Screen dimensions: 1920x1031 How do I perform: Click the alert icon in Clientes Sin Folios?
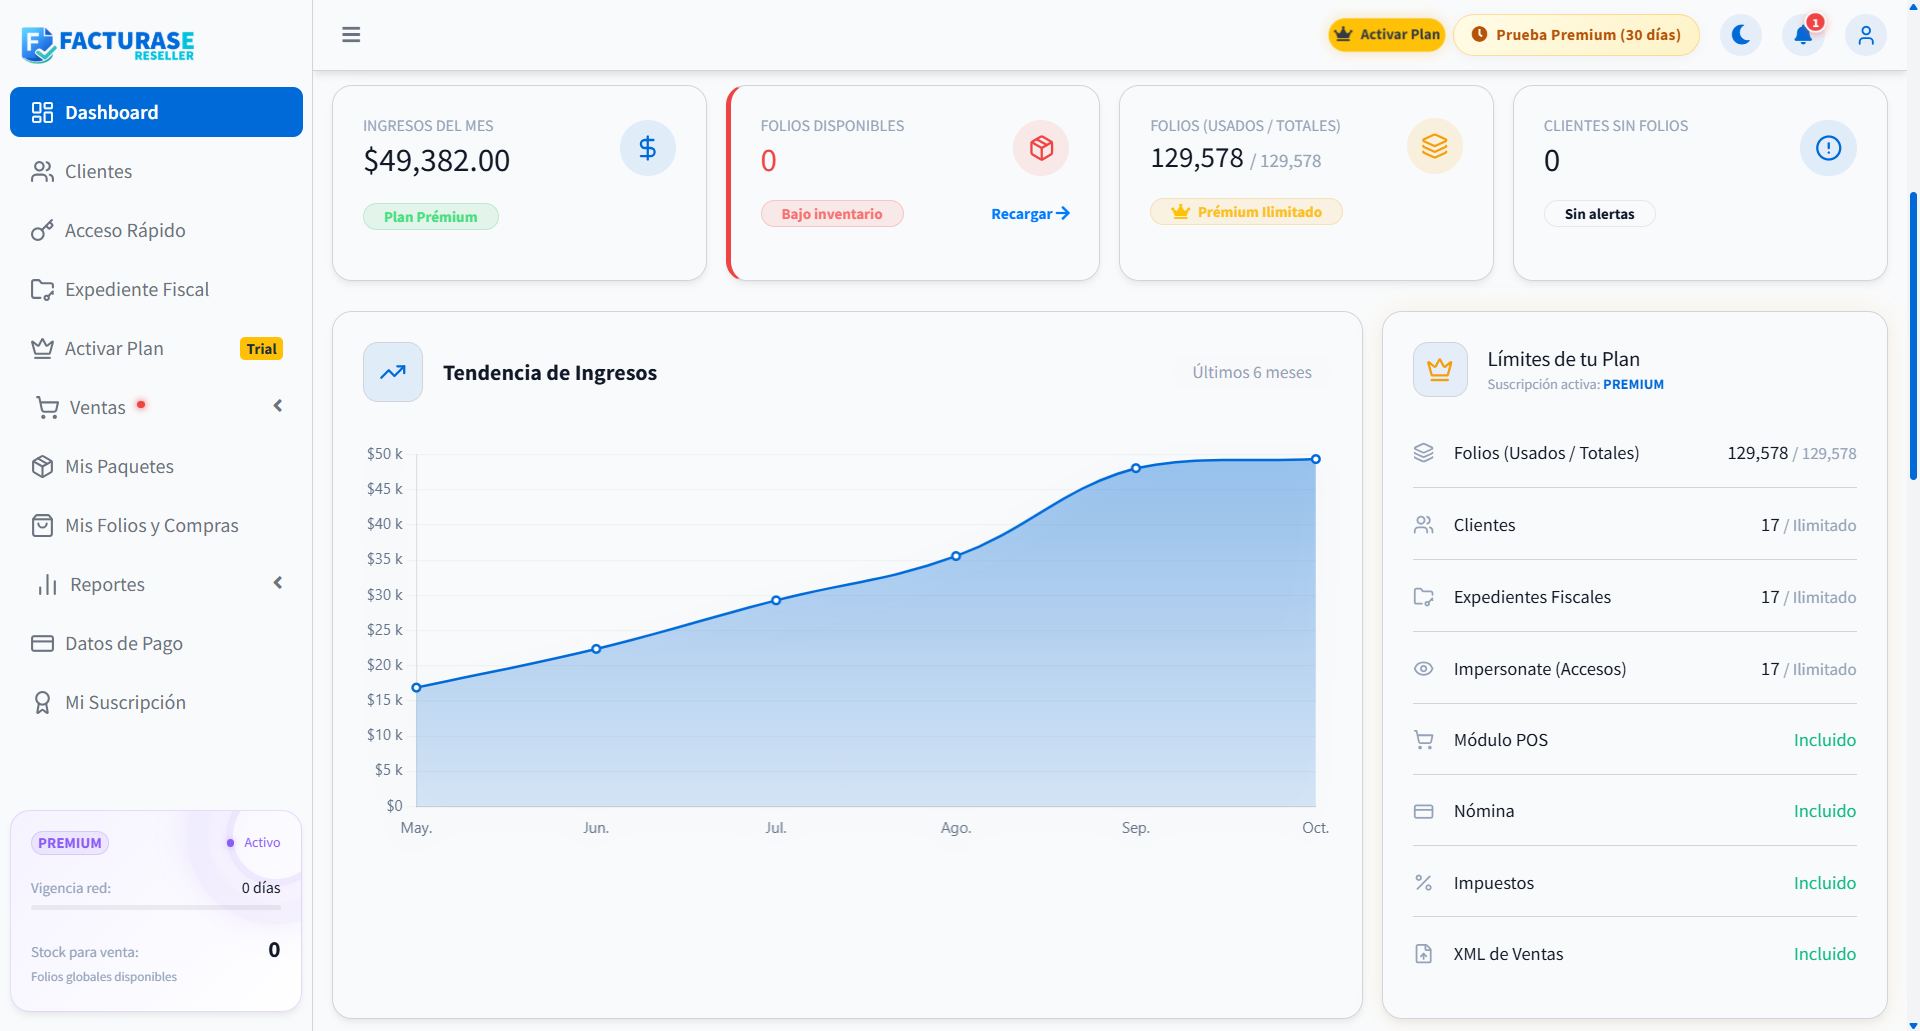[1828, 148]
